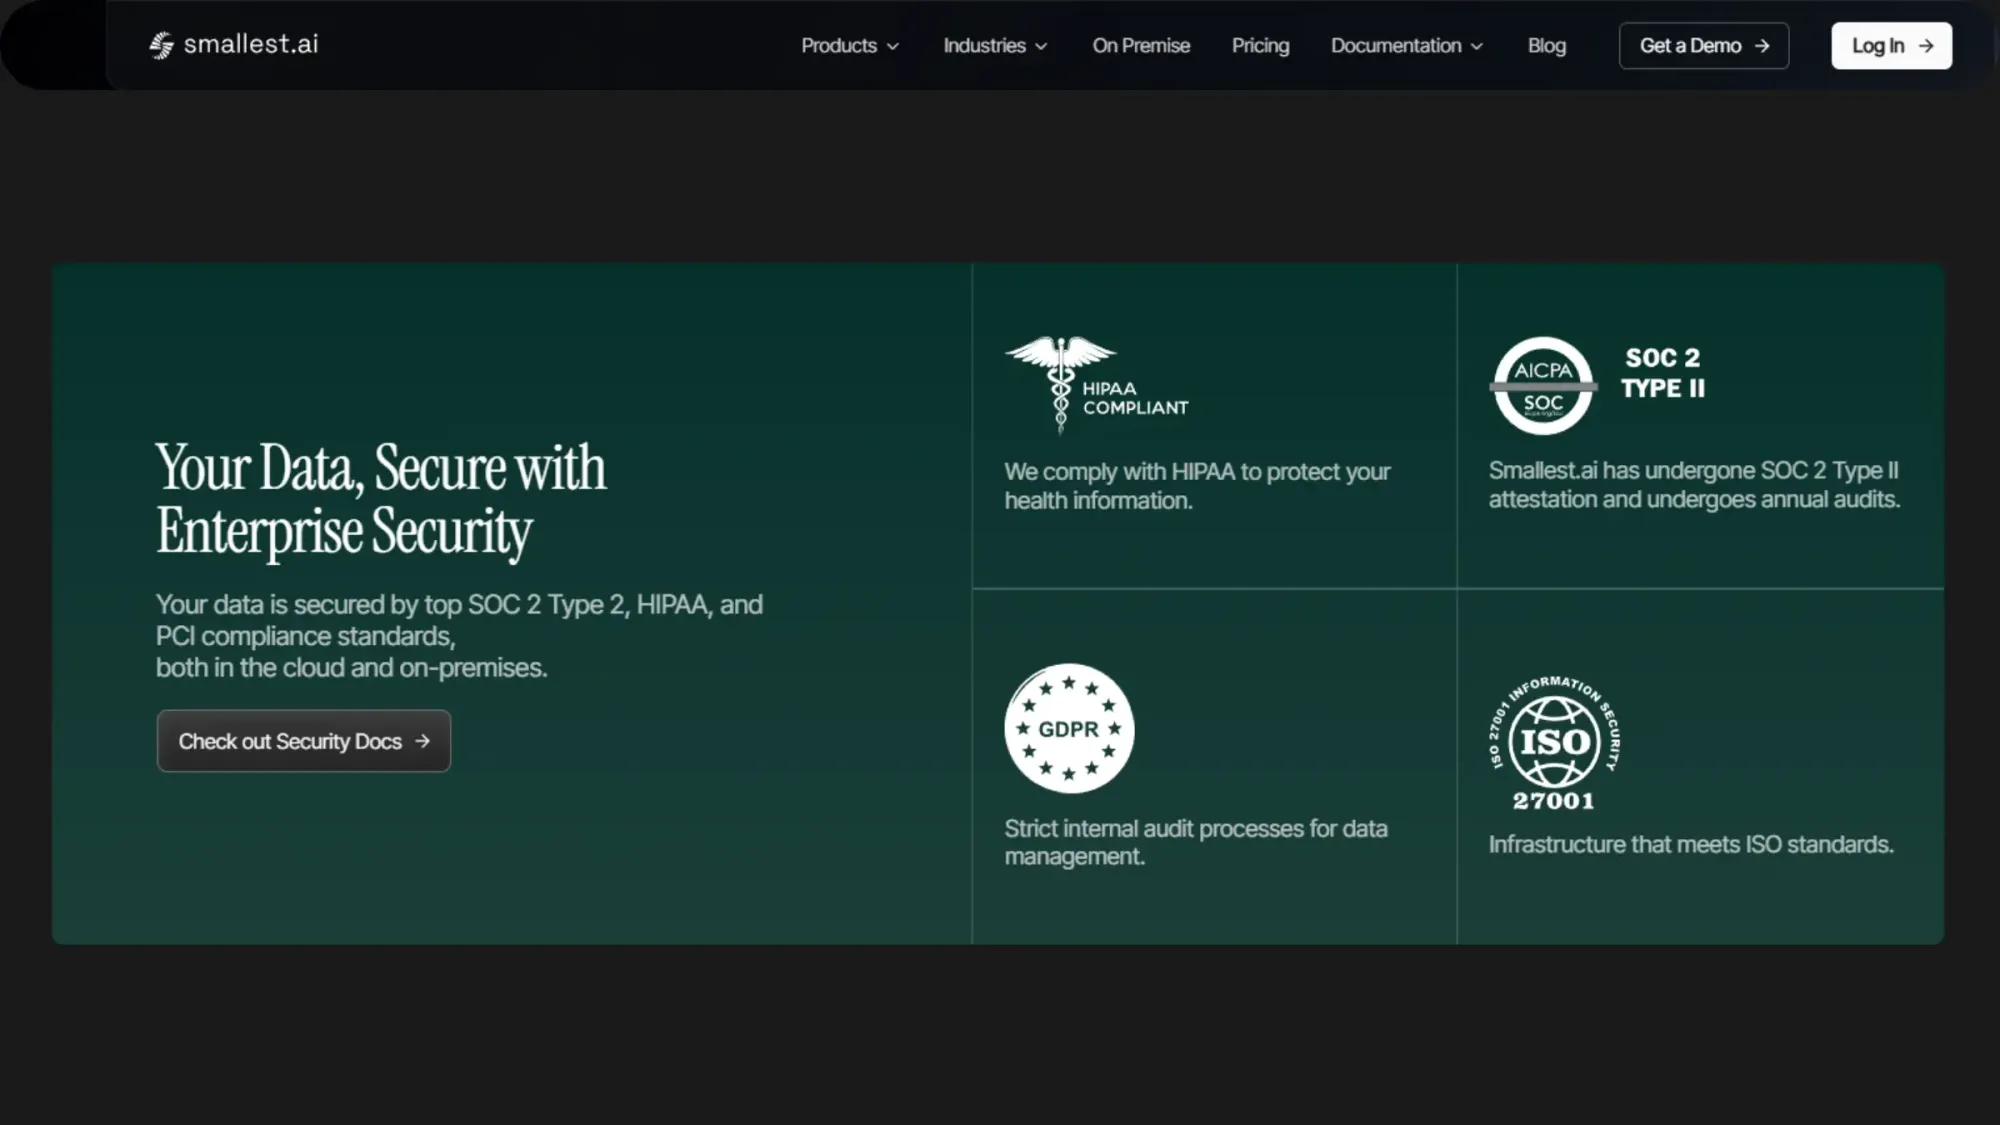Navigate to the Blog section
The image size is (2000, 1125).
pyautogui.click(x=1546, y=45)
